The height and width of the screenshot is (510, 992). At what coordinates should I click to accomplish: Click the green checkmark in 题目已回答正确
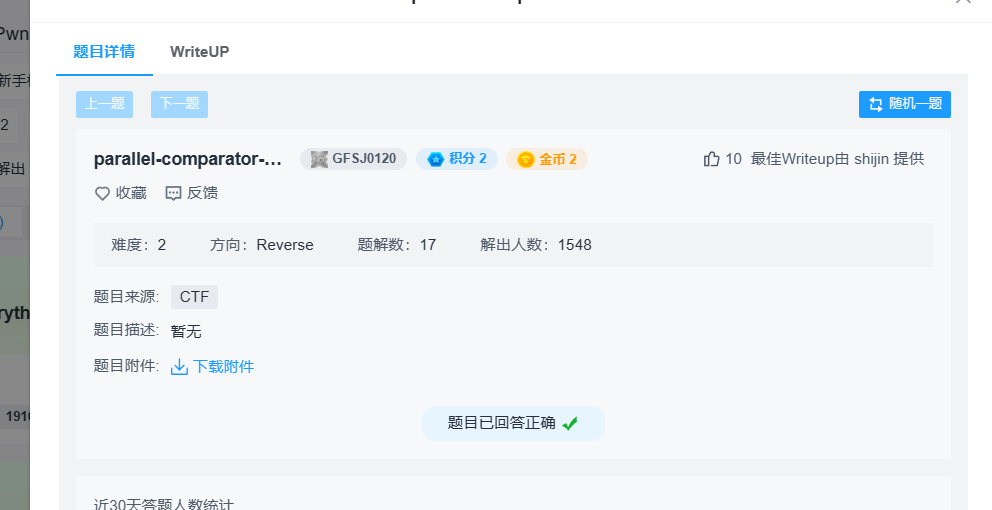(x=570, y=423)
